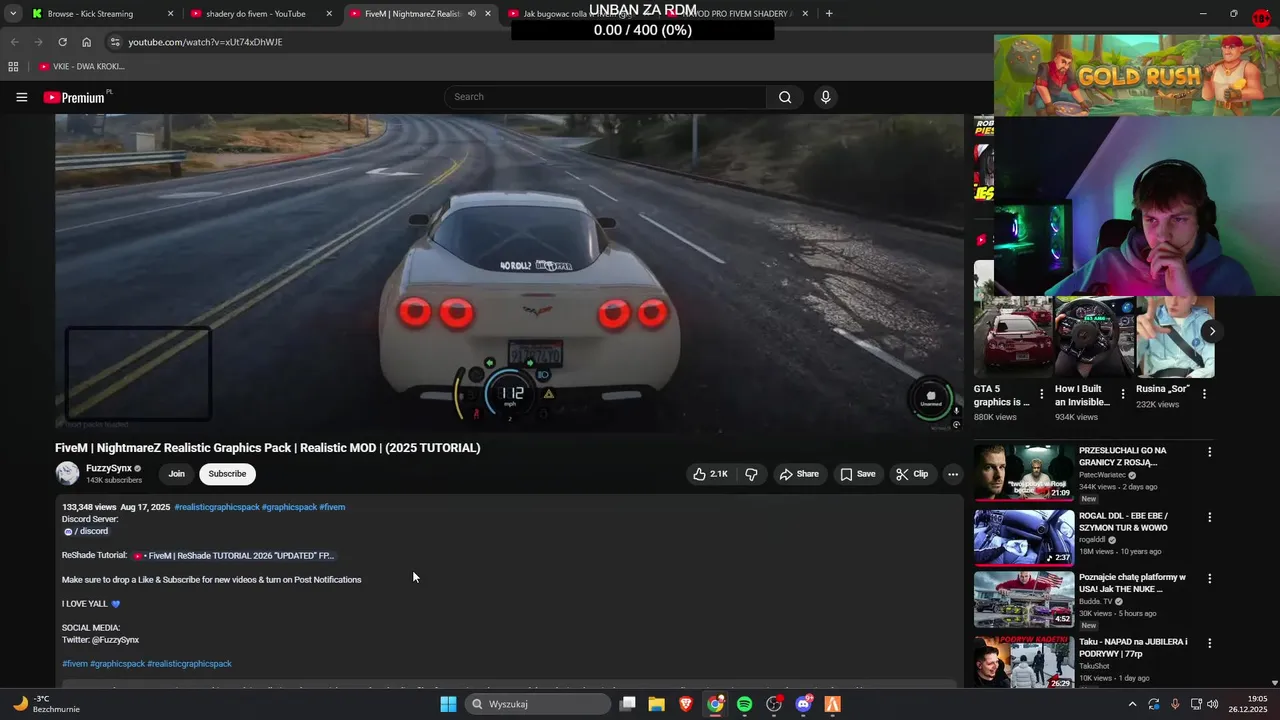Open the weather widget -3°C Bezchmurnie
Screen dimensions: 1280x720
pyautogui.click(x=45, y=704)
